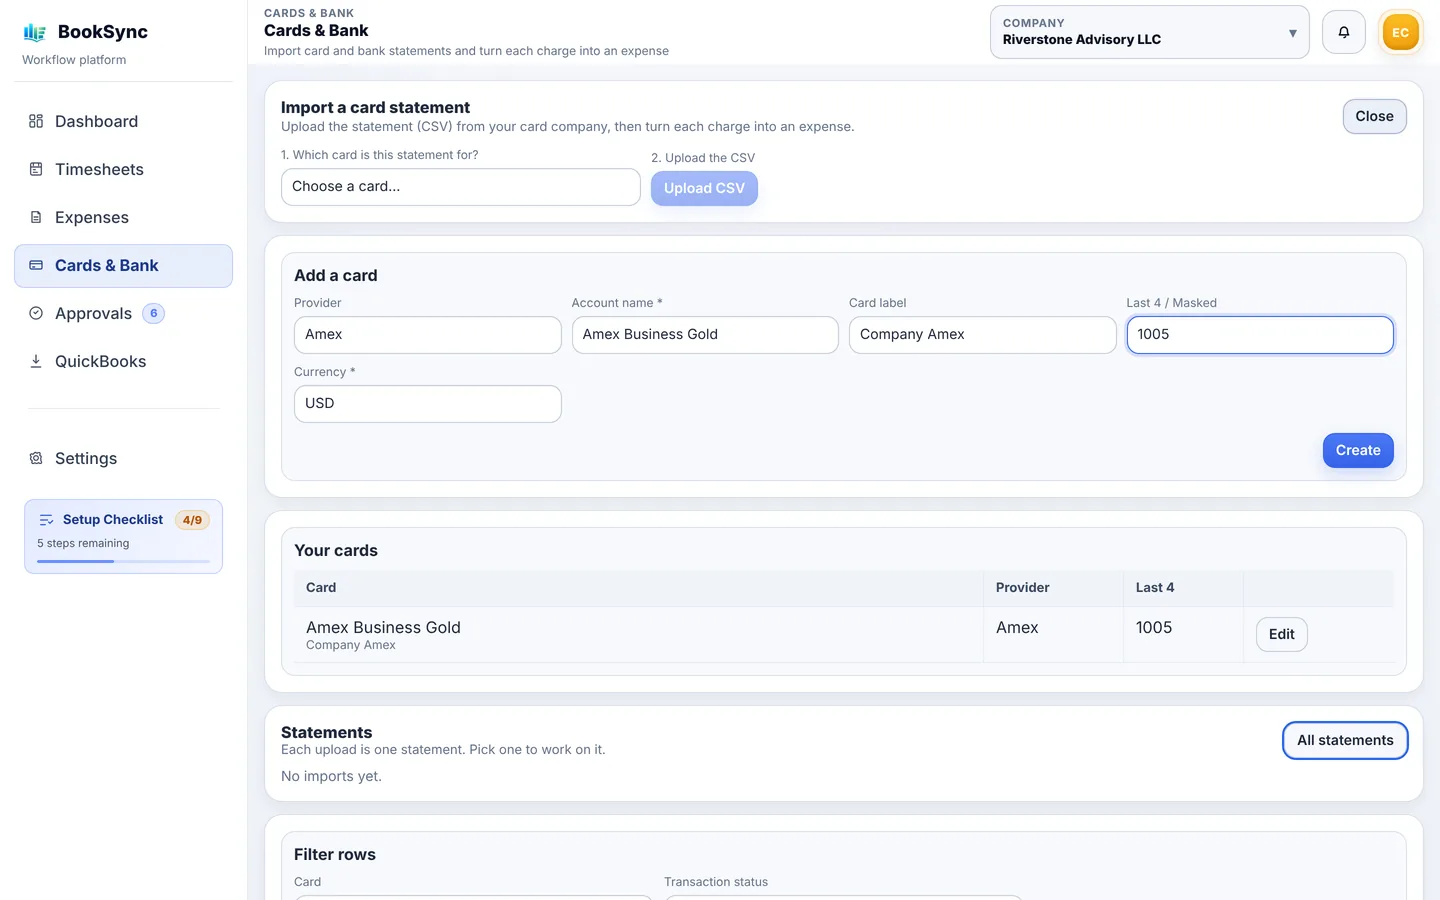Open QuickBooks in the sidebar
This screenshot has height=900, width=1440.
tap(123, 361)
